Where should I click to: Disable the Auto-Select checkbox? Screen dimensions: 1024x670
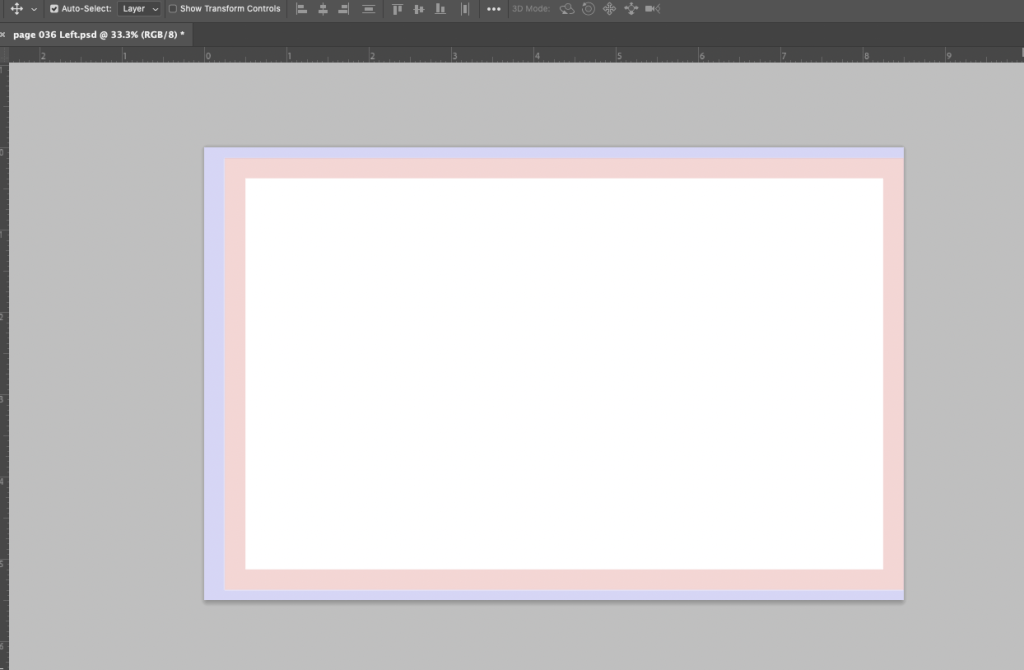click(x=54, y=9)
